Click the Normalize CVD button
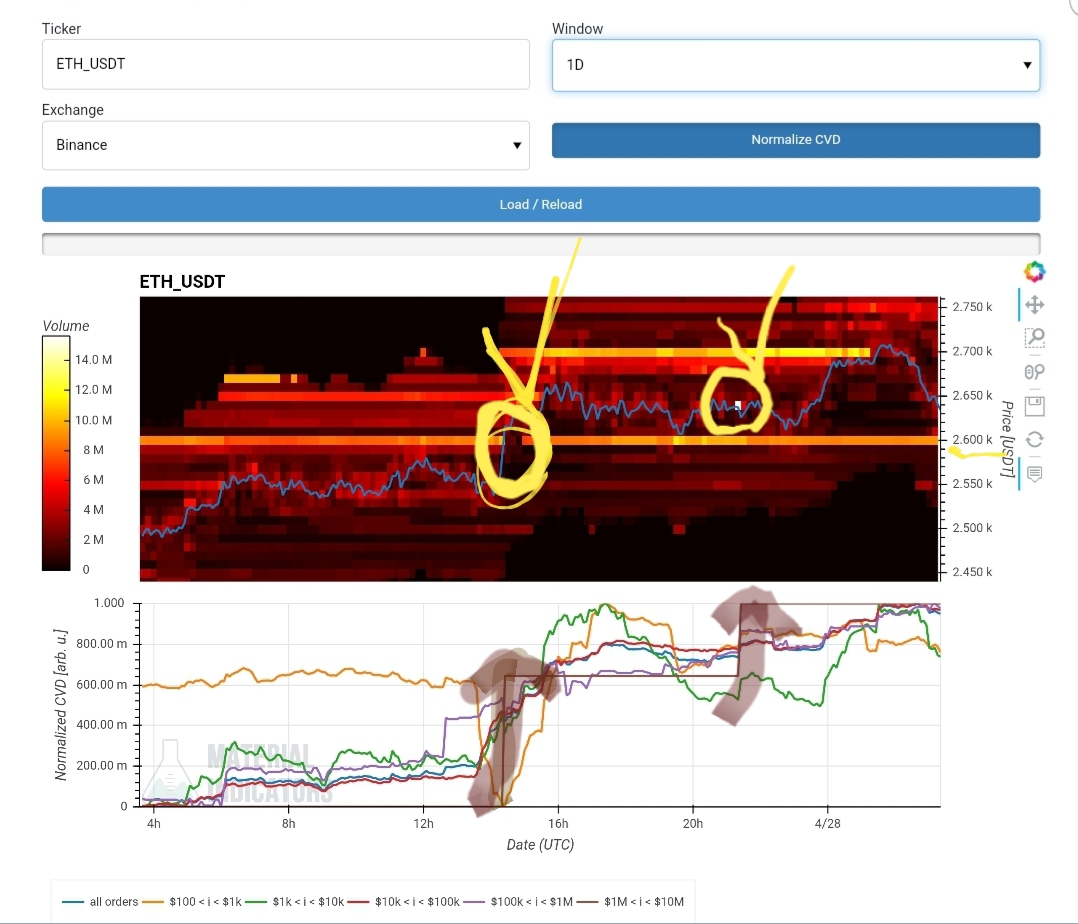This screenshot has width=1078, height=924. (x=795, y=140)
